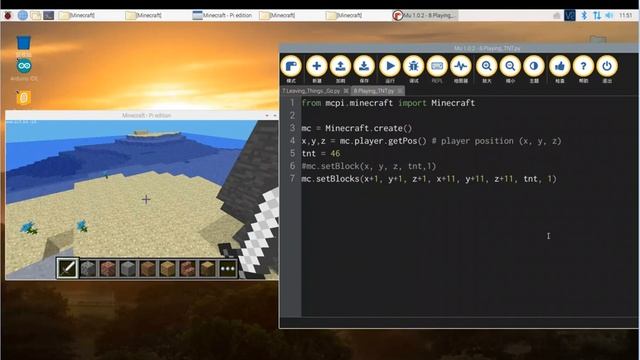
Task: Click the 'mc.player.getPos()' code on line 4
Action: click(383, 141)
